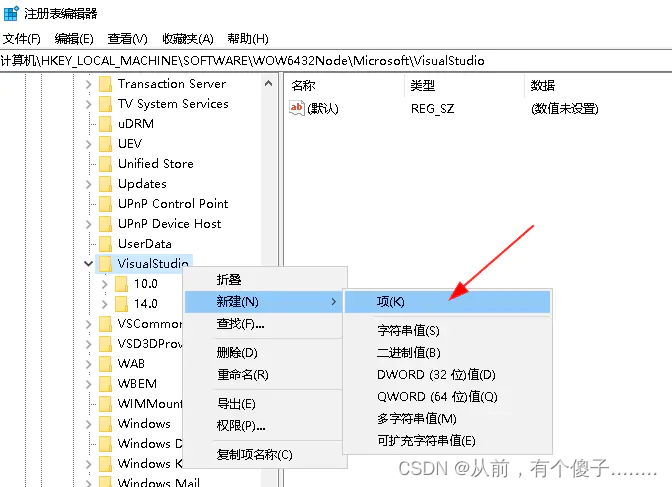Screen dimensions: 672x487
Task: Select 可扩充字符串值(E) in submenu
Action: [447, 441]
